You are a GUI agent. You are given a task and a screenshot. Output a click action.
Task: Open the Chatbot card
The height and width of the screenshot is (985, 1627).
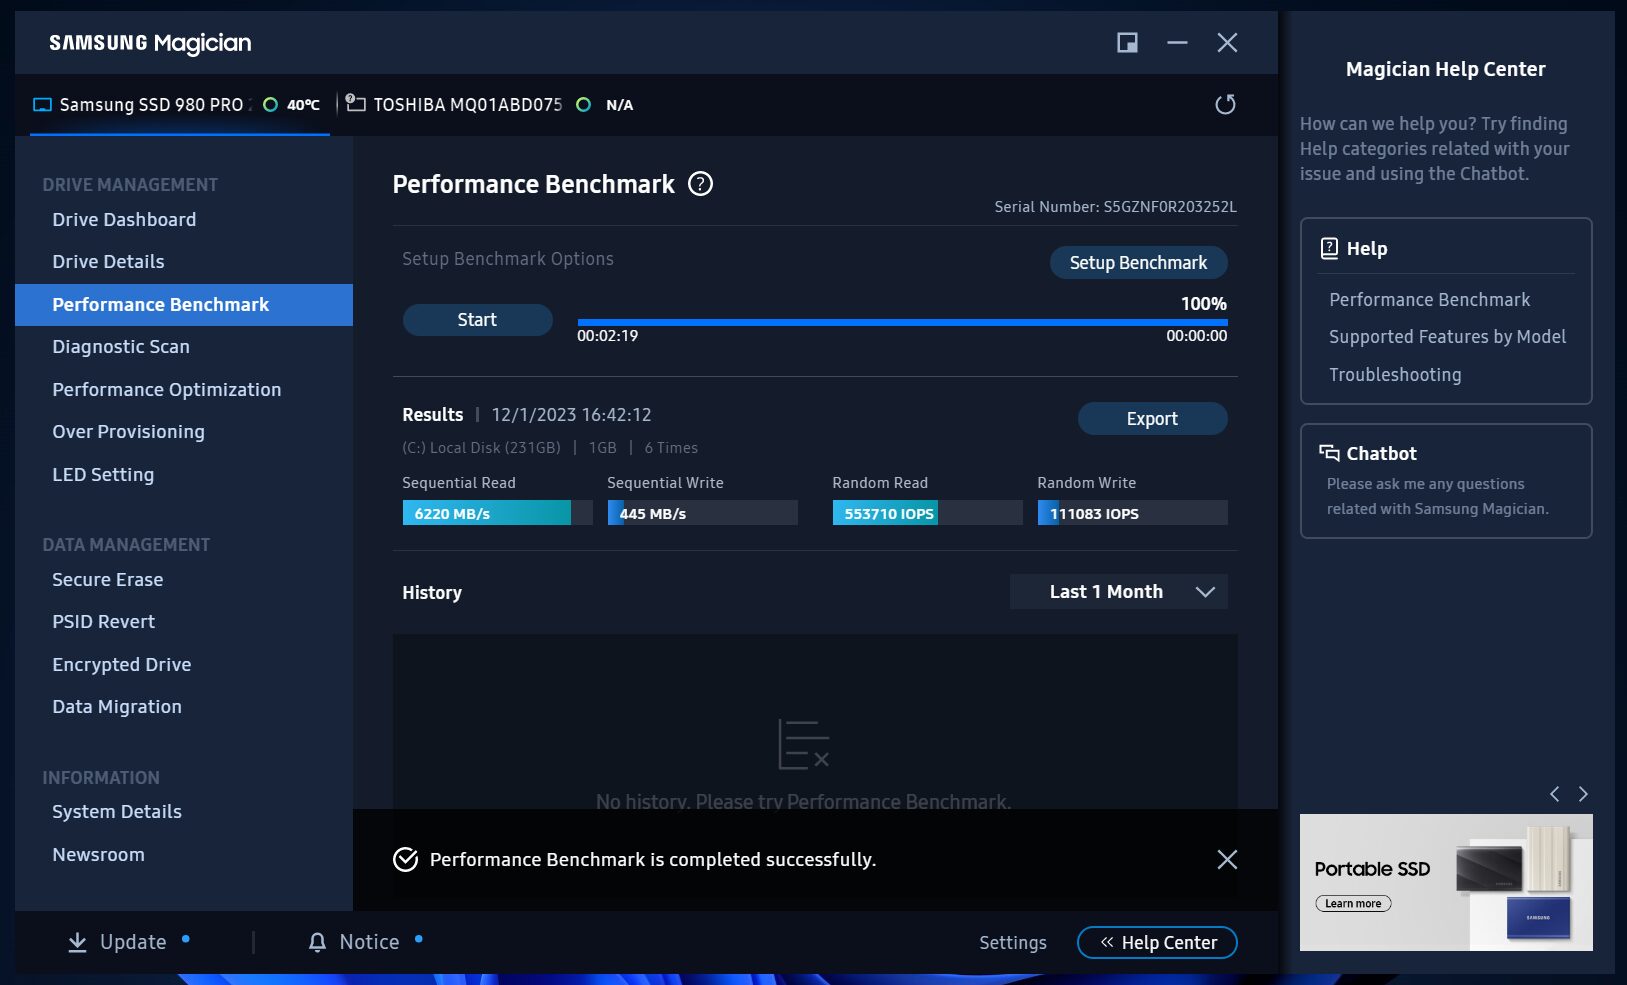[x=1446, y=481]
